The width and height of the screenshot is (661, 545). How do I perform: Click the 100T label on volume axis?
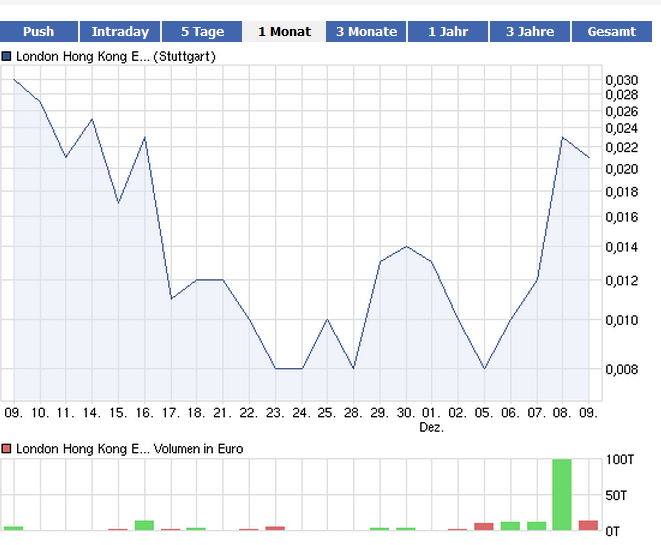pyautogui.click(x=621, y=459)
